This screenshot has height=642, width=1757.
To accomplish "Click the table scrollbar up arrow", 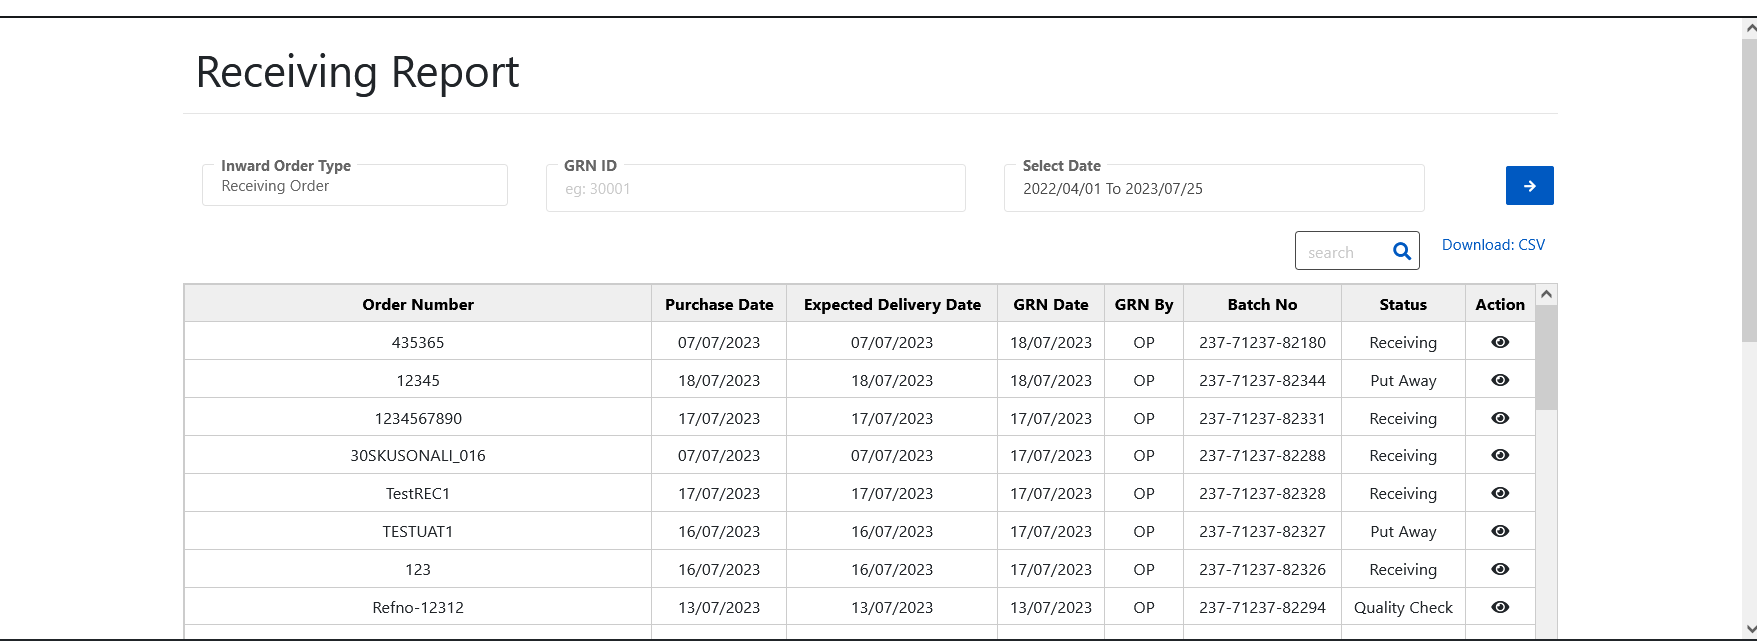I will (x=1546, y=294).
